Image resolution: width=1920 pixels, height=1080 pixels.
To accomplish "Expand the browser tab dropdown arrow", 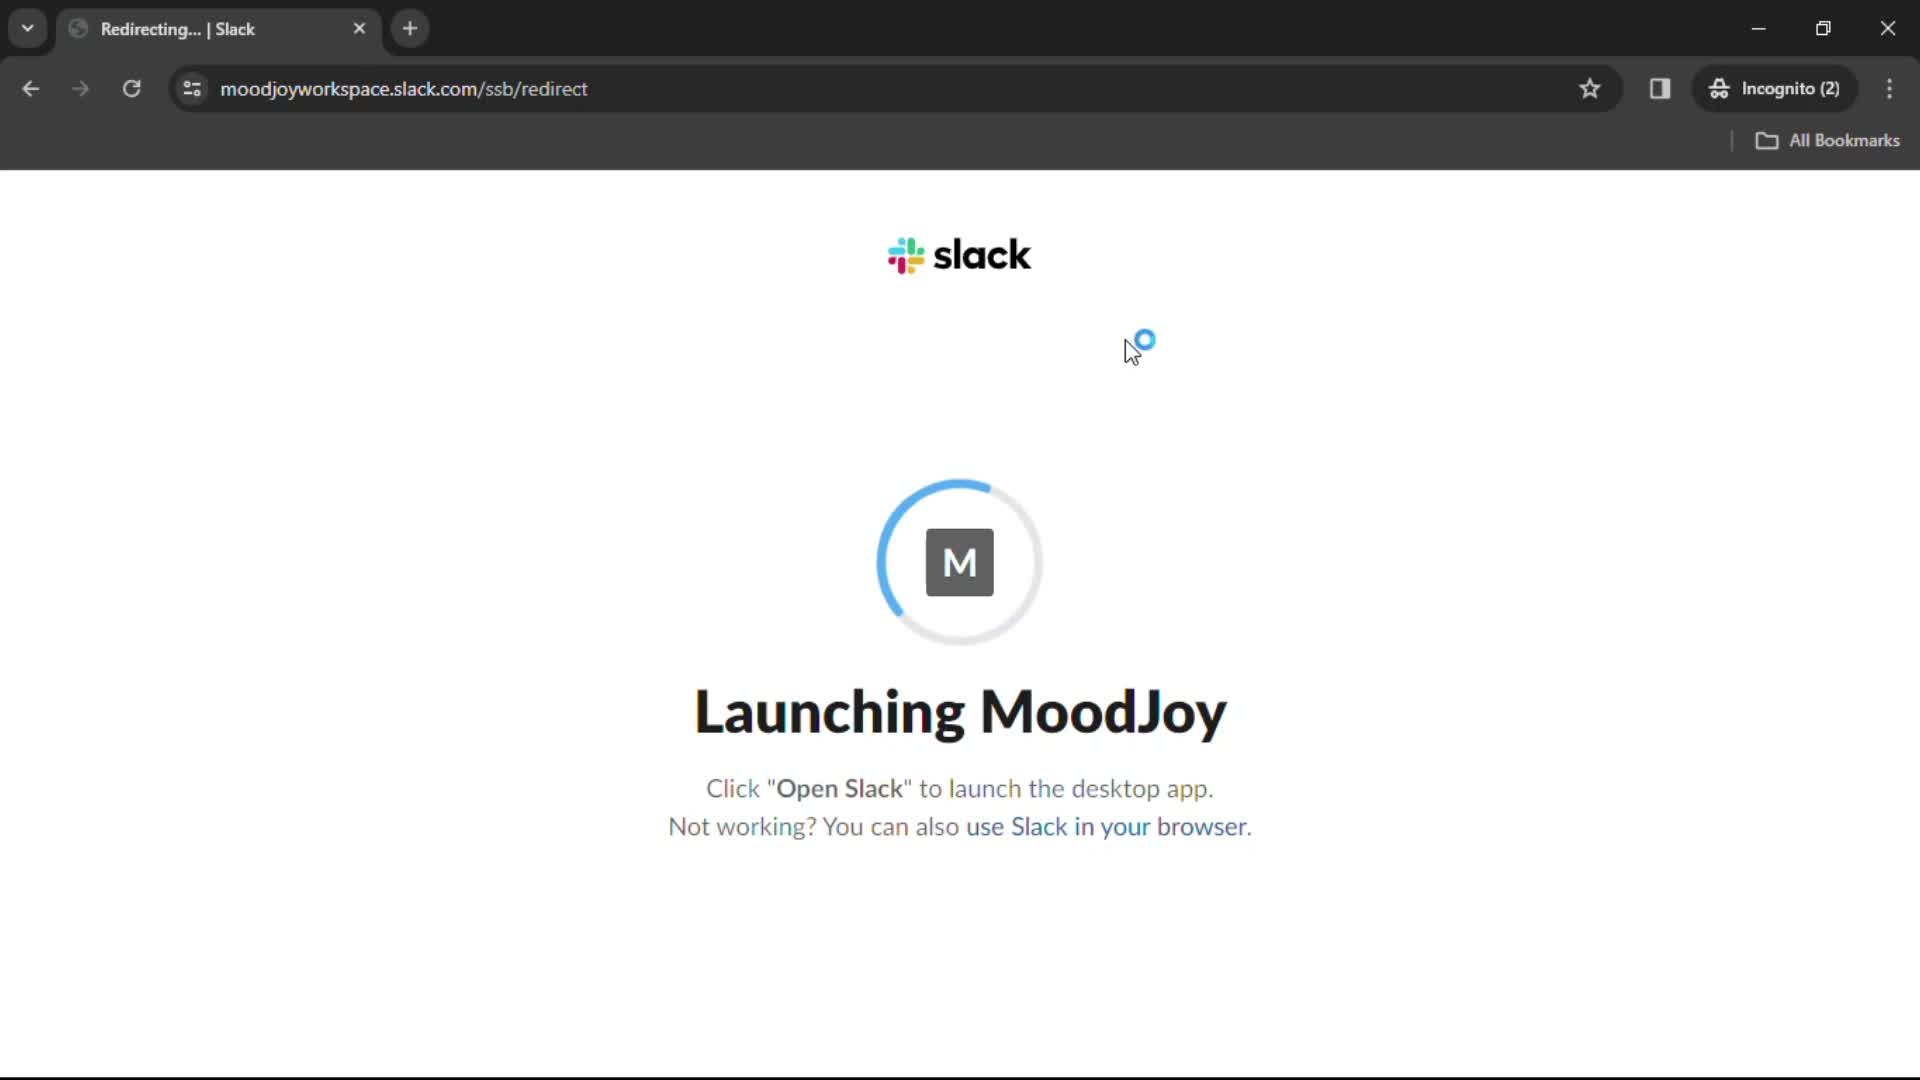I will (28, 29).
